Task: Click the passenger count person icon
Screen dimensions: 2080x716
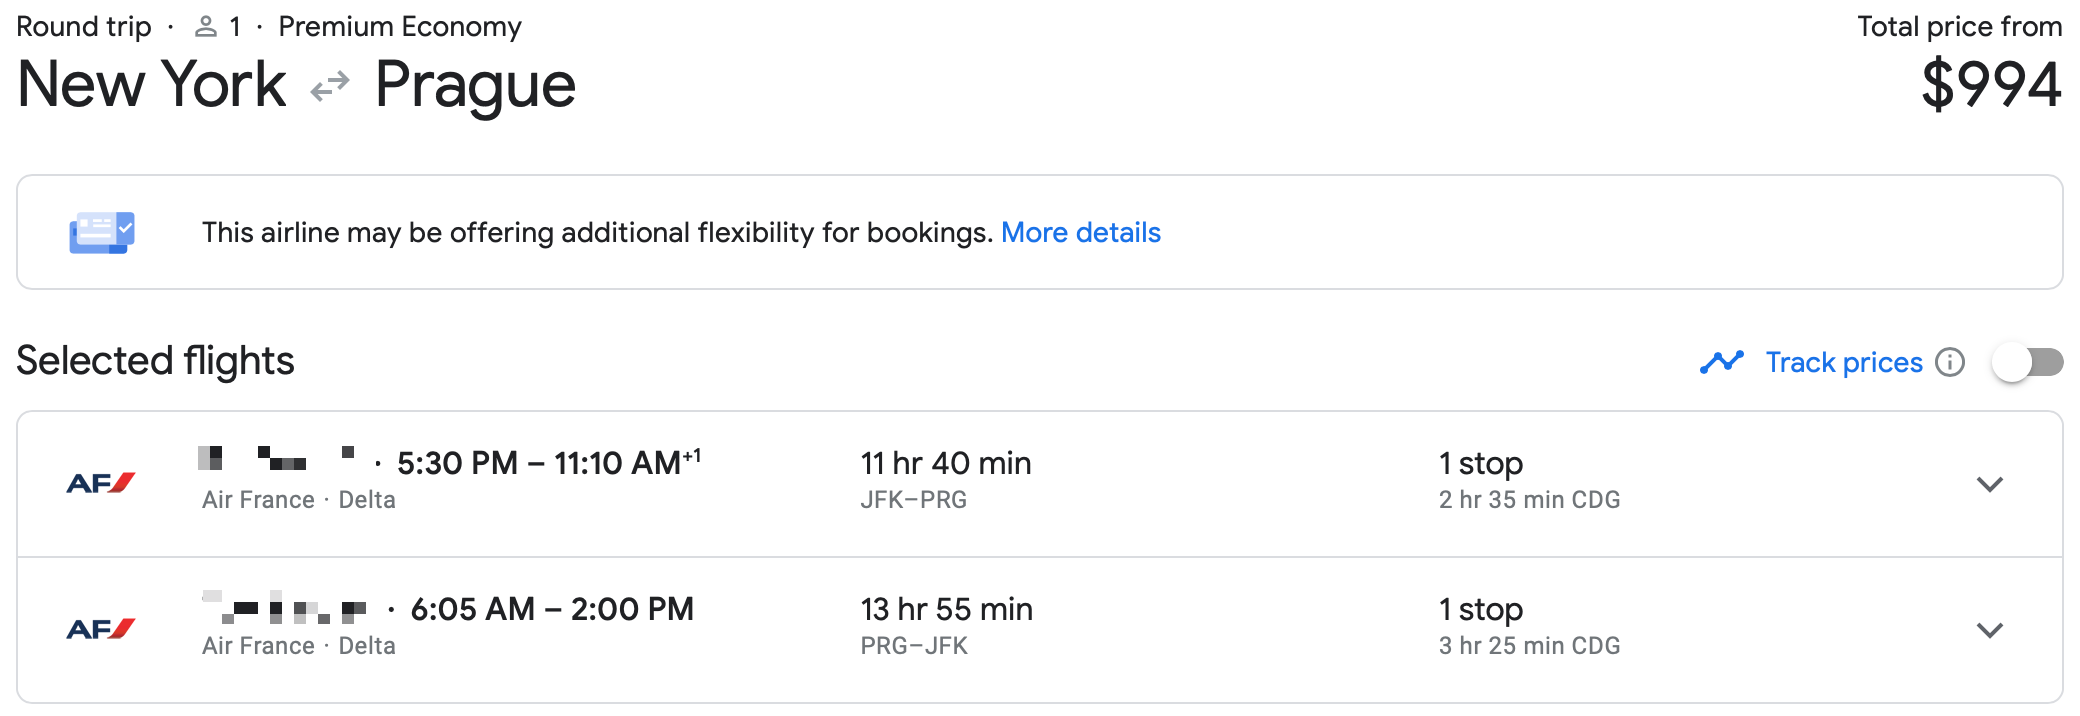Action: click(x=207, y=26)
